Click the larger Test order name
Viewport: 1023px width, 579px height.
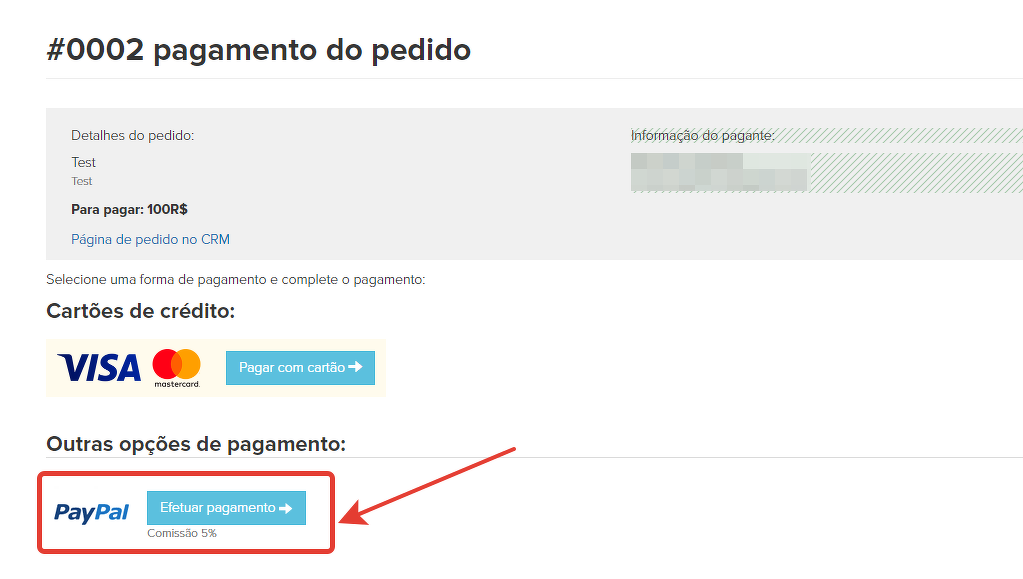84,163
